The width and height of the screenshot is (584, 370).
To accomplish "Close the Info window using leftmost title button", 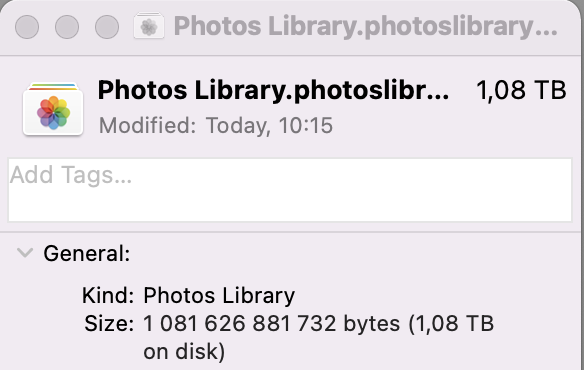I will pos(27,27).
